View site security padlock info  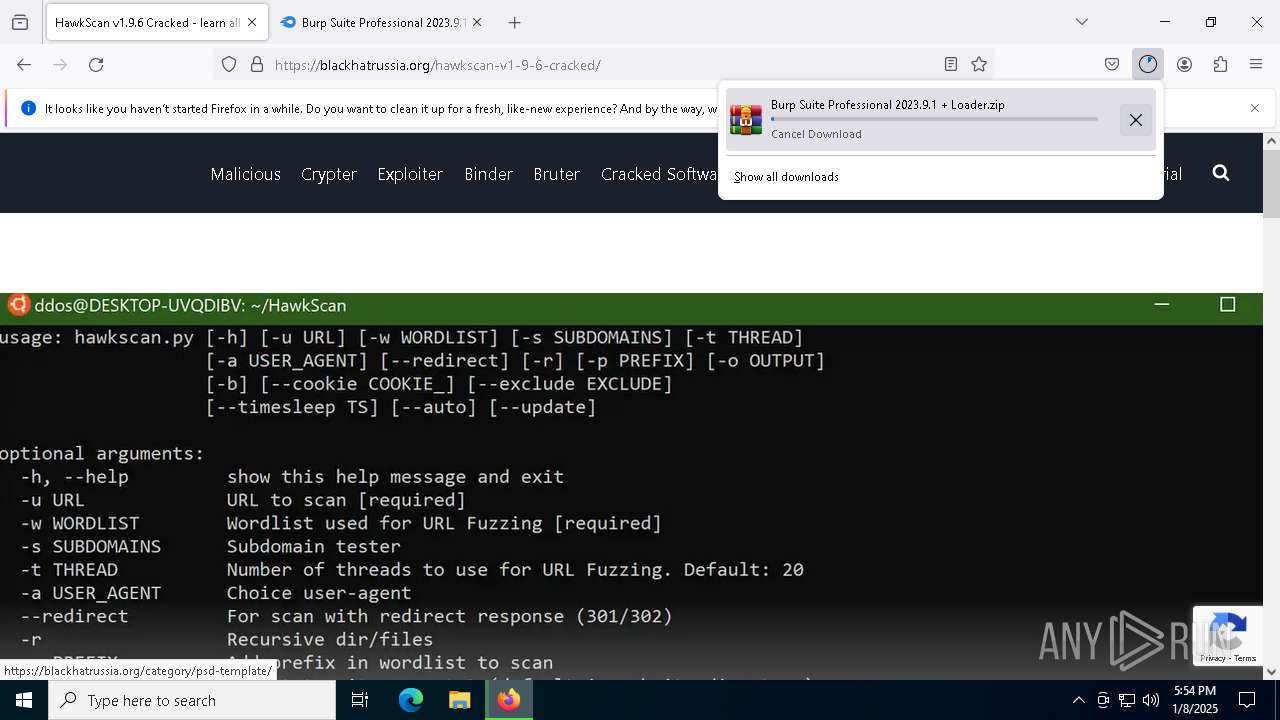[x=257, y=65]
